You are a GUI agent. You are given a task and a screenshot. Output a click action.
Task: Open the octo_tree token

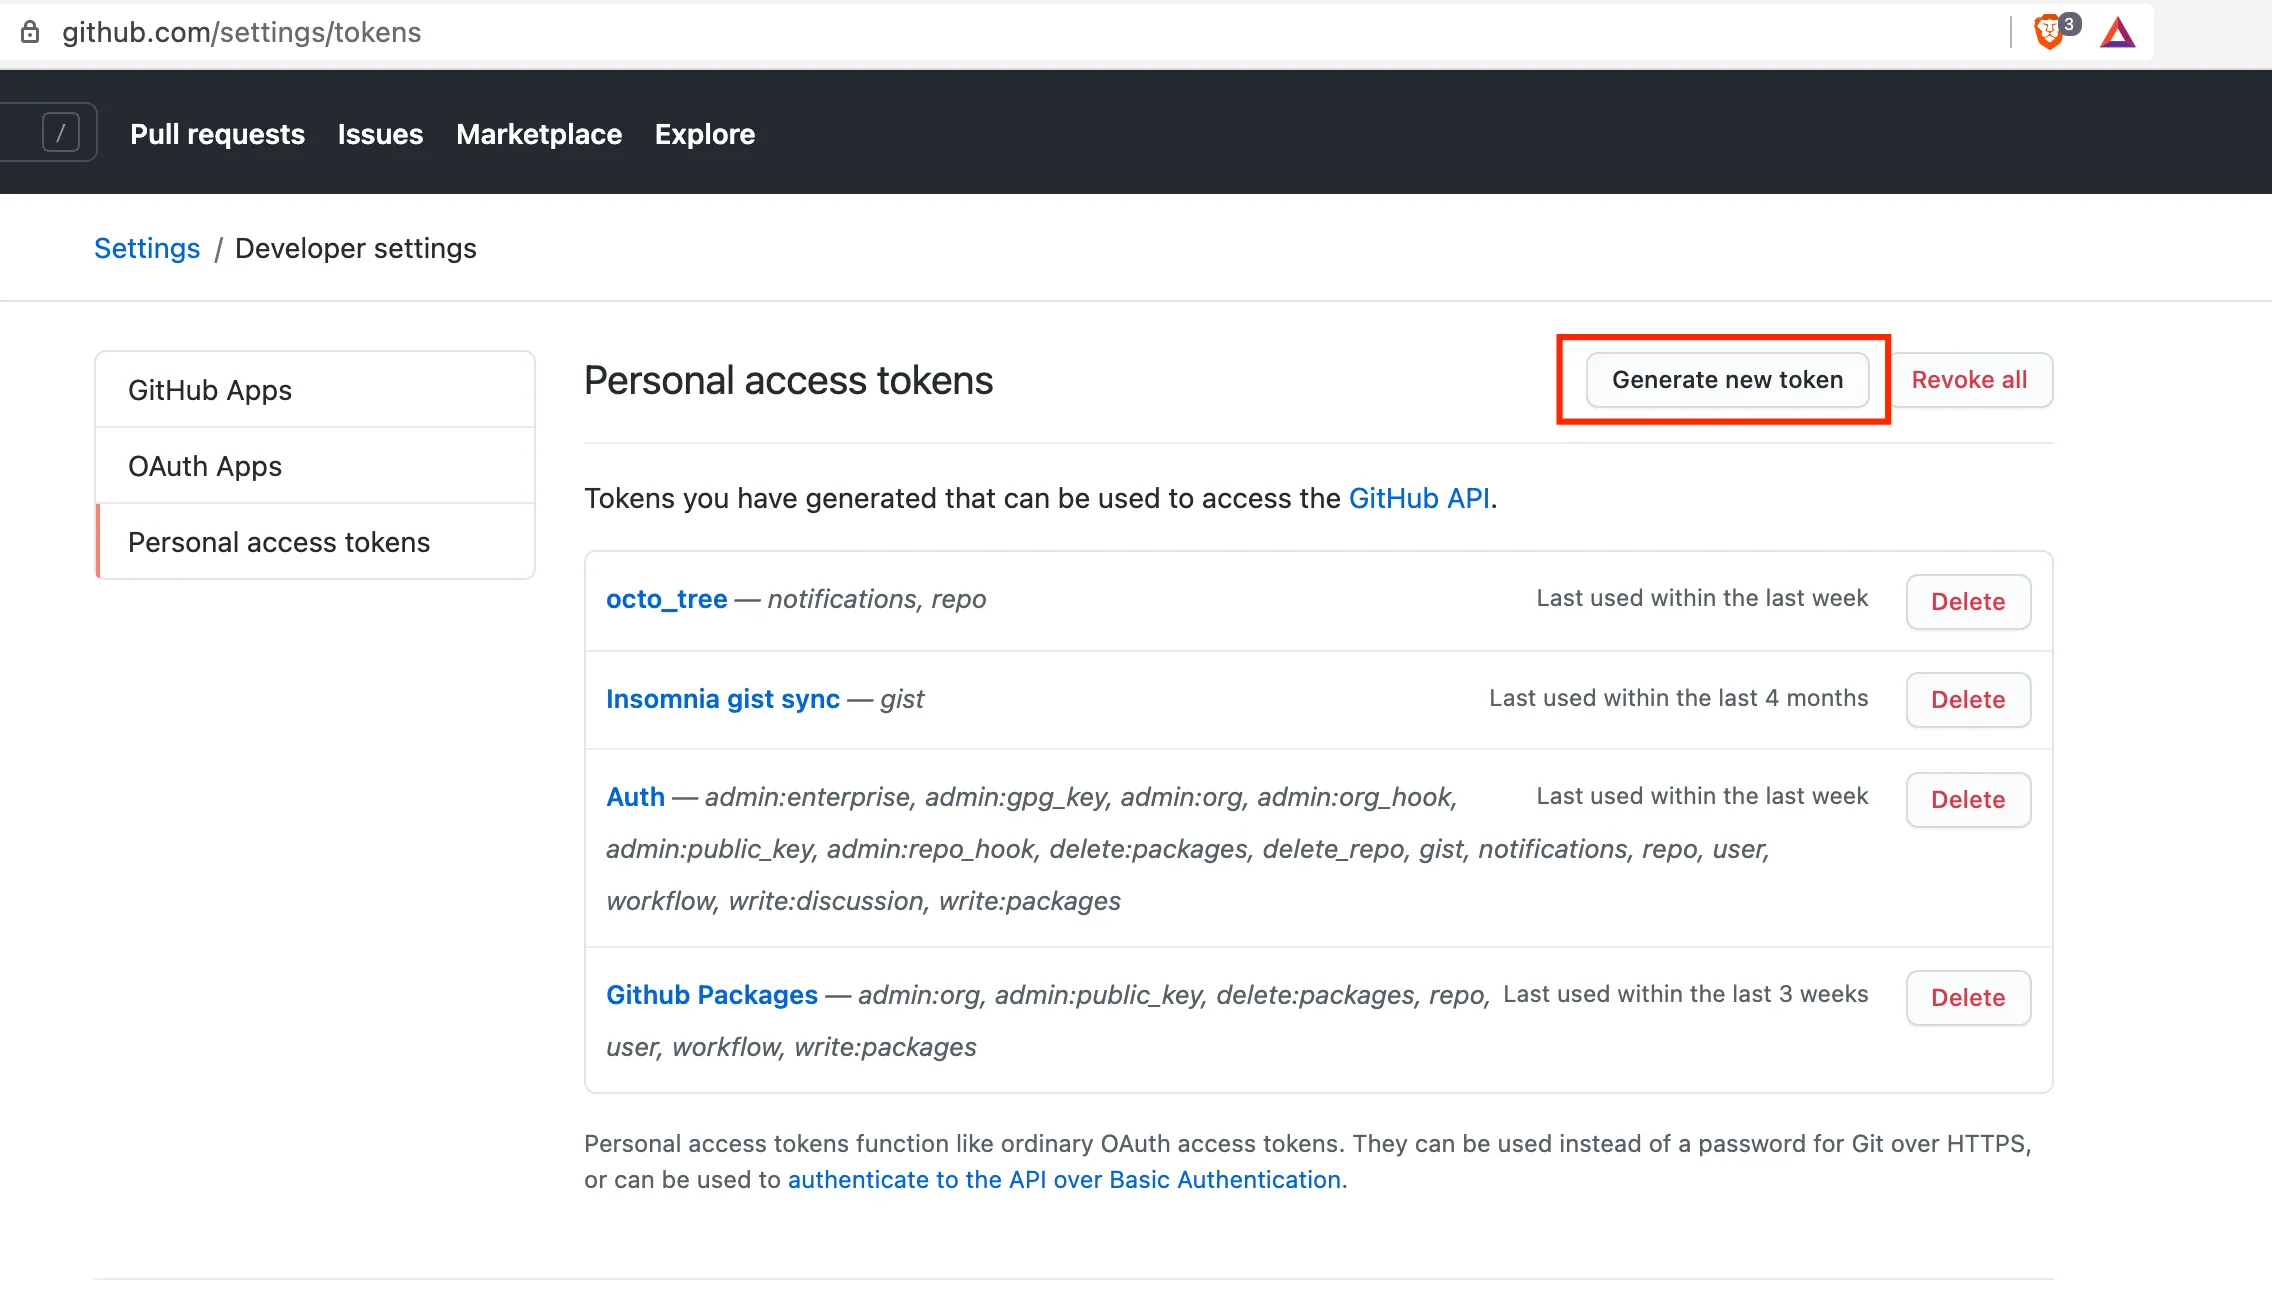667,599
